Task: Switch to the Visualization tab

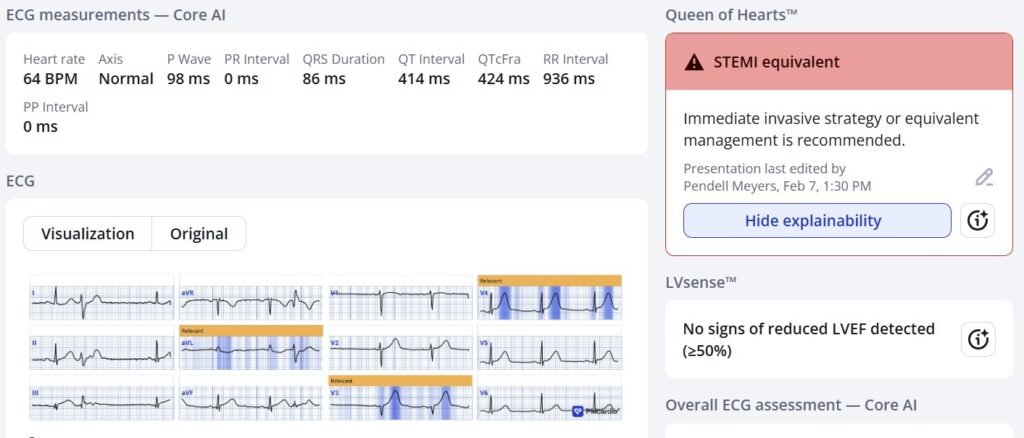Action: coord(87,234)
